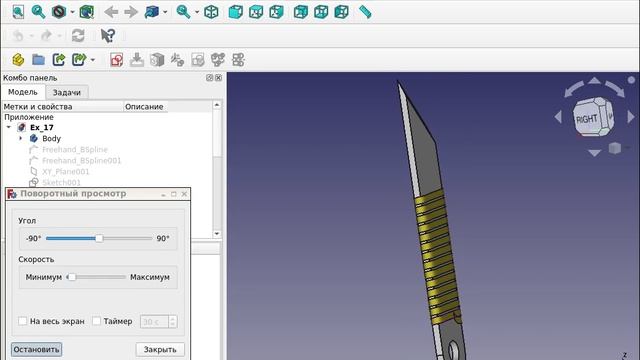
Task: Click the blue Create group folder icon
Action: point(38,60)
